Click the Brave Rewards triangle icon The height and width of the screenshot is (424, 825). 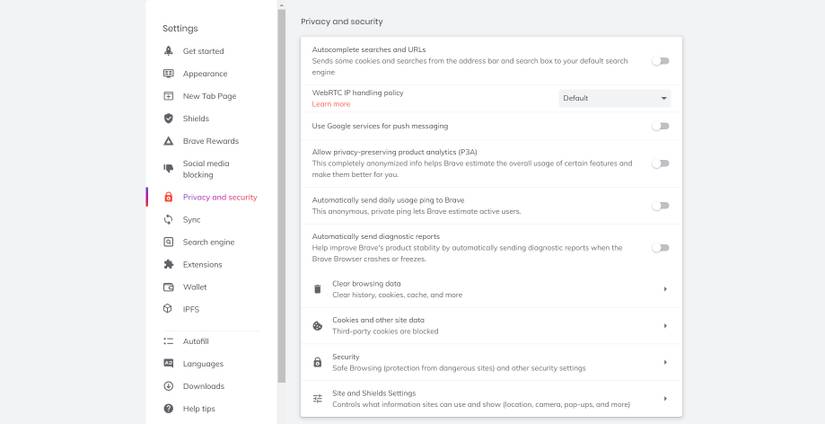pos(168,141)
